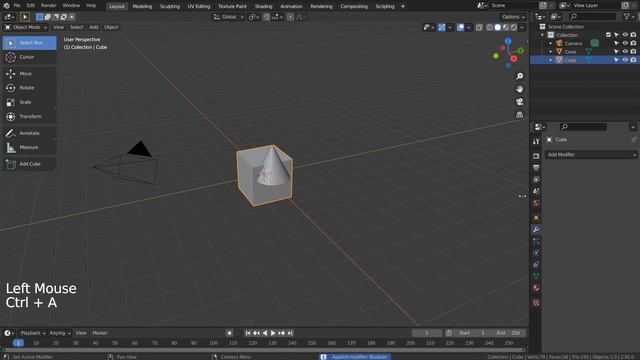Select the Cursor tool
Screen dimensions: 640x360
(x=29, y=57)
